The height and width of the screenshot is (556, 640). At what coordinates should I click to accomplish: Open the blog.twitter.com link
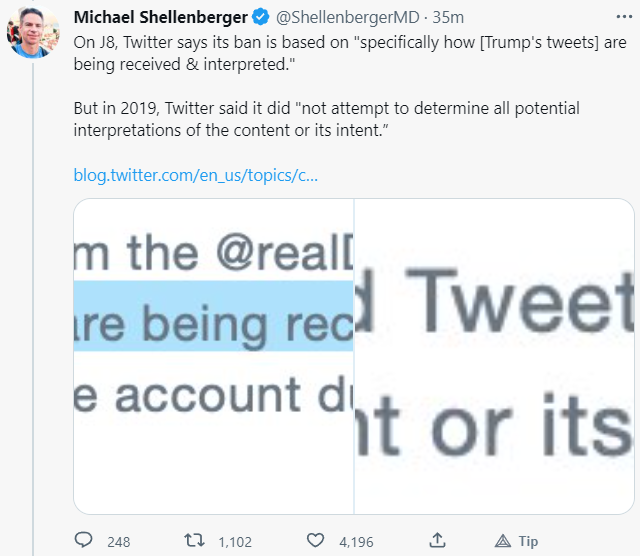(x=196, y=175)
